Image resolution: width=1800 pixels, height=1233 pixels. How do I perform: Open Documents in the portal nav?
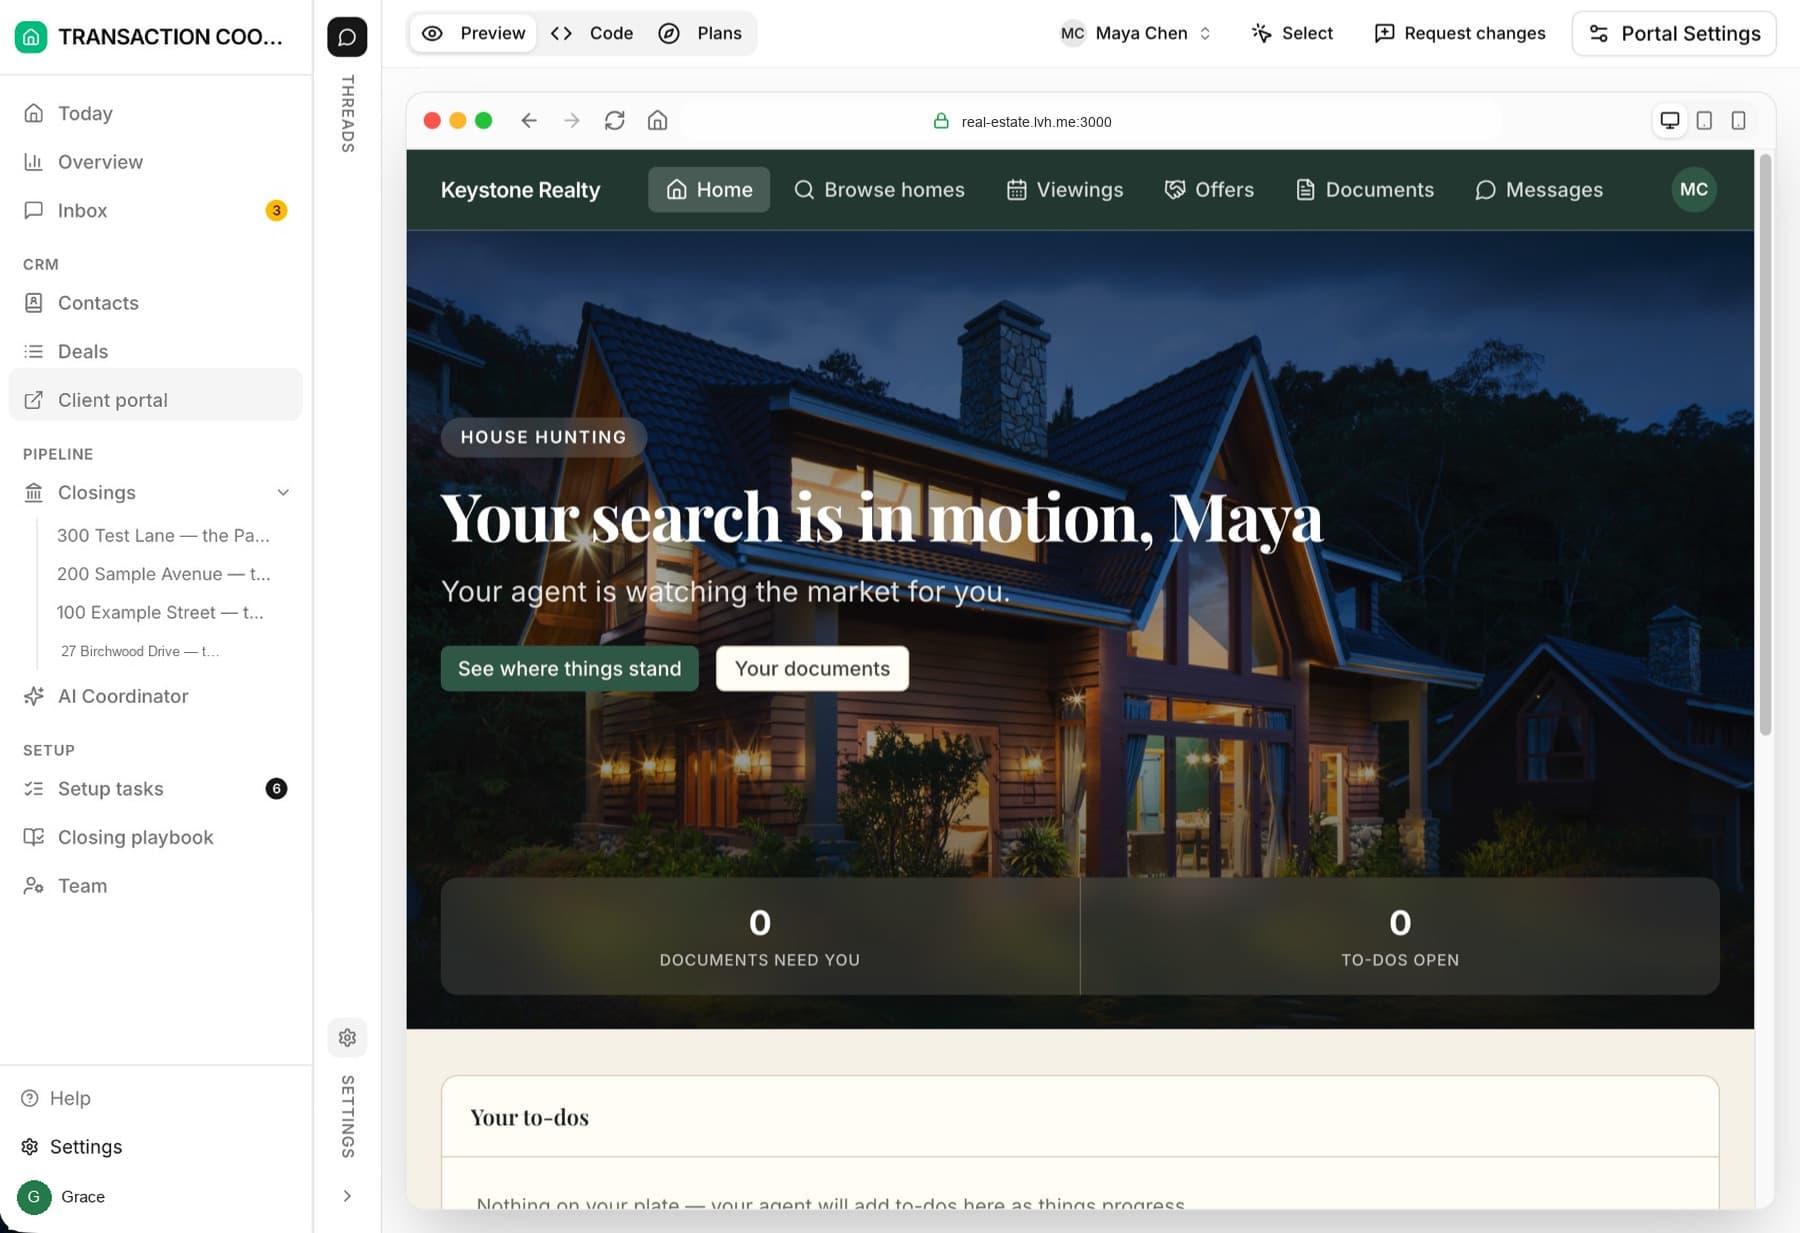pyautogui.click(x=1364, y=190)
